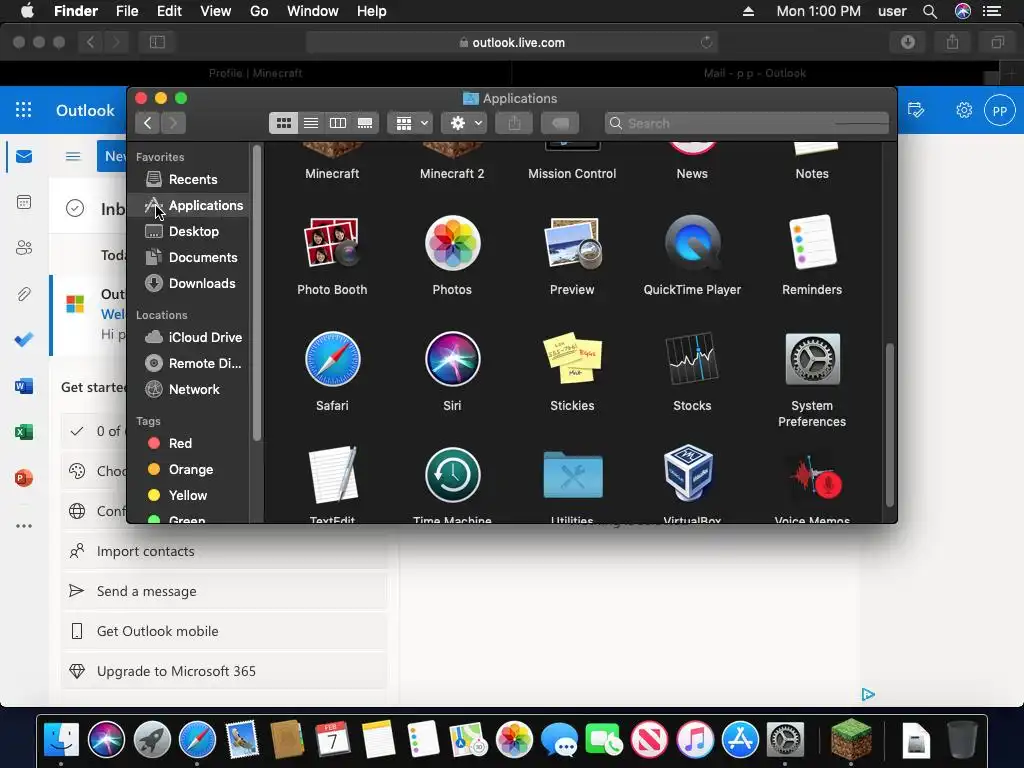
Task: Reload the page in Safari
Action: pyautogui.click(x=706, y=42)
